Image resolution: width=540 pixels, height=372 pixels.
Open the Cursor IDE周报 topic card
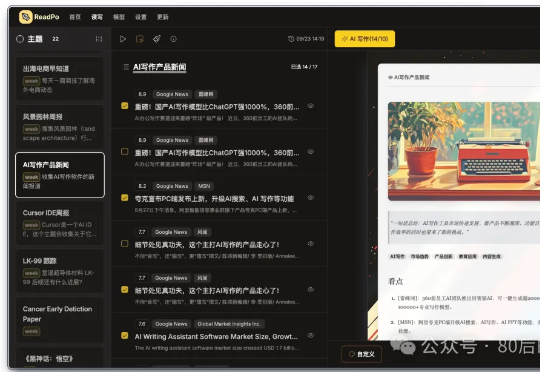pos(60,223)
